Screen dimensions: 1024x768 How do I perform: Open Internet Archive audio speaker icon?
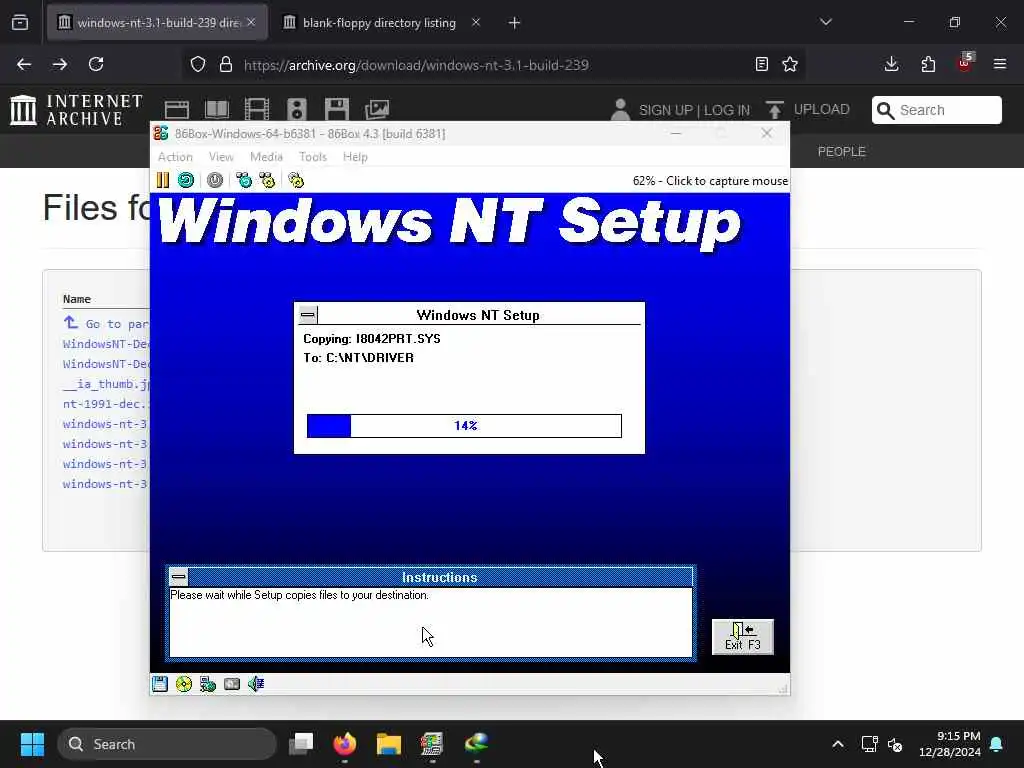[296, 109]
